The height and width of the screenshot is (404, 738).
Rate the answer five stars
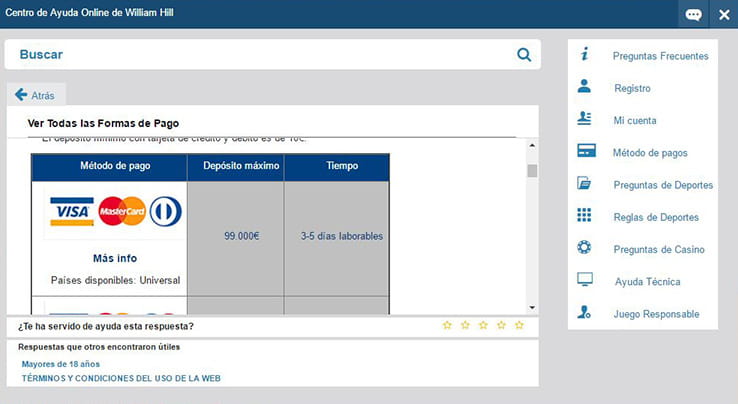(x=519, y=325)
